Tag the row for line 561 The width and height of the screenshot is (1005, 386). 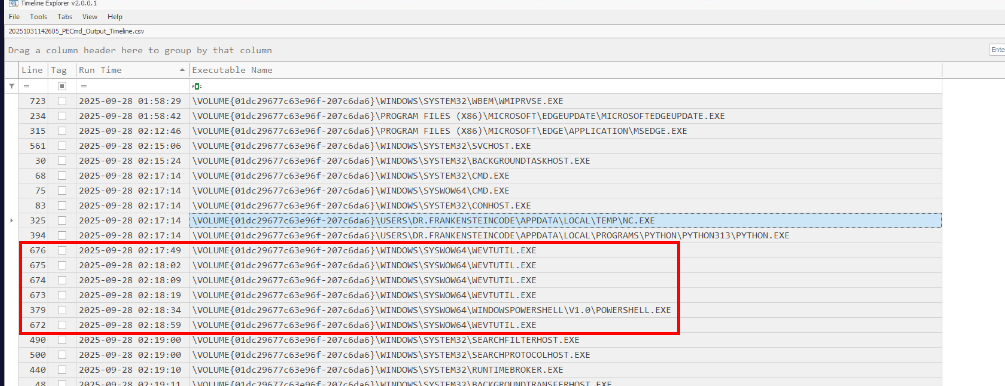point(62,146)
